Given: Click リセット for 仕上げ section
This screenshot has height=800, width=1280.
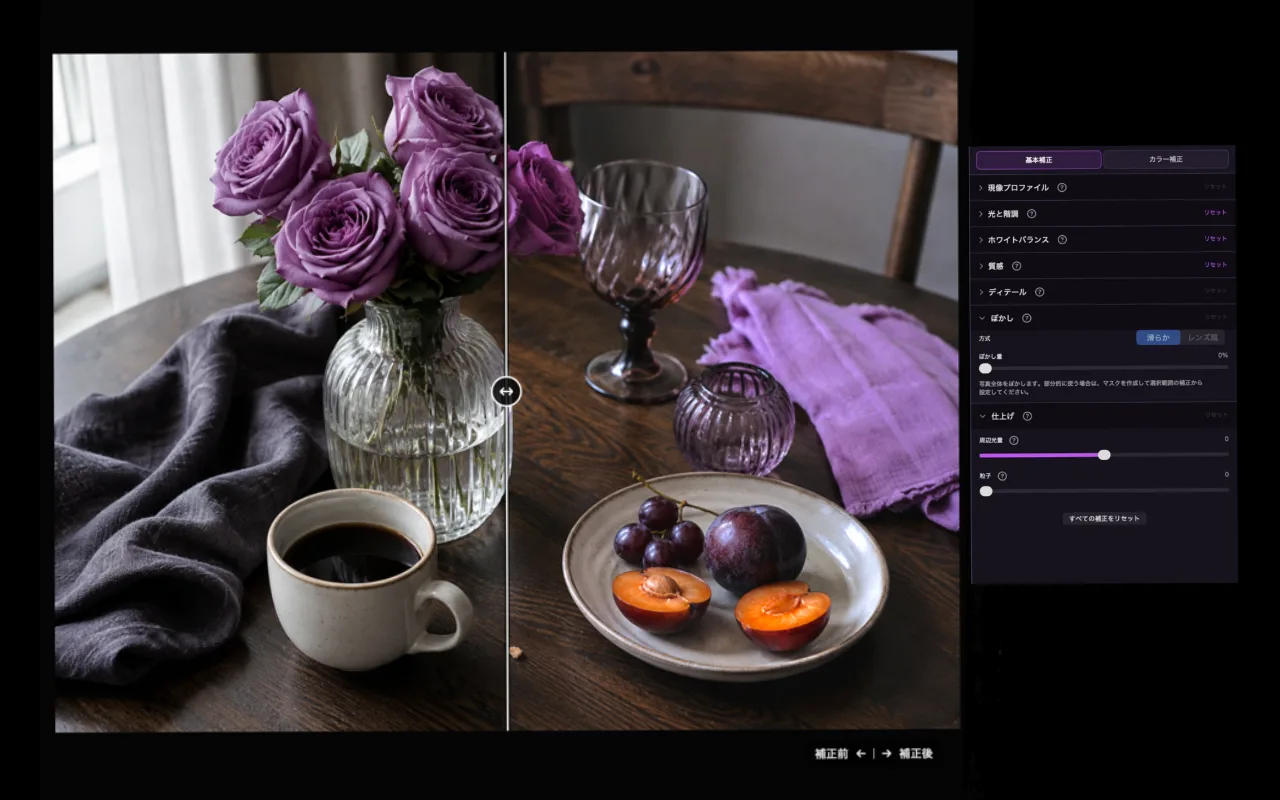Looking at the screenshot, I should point(1215,415).
